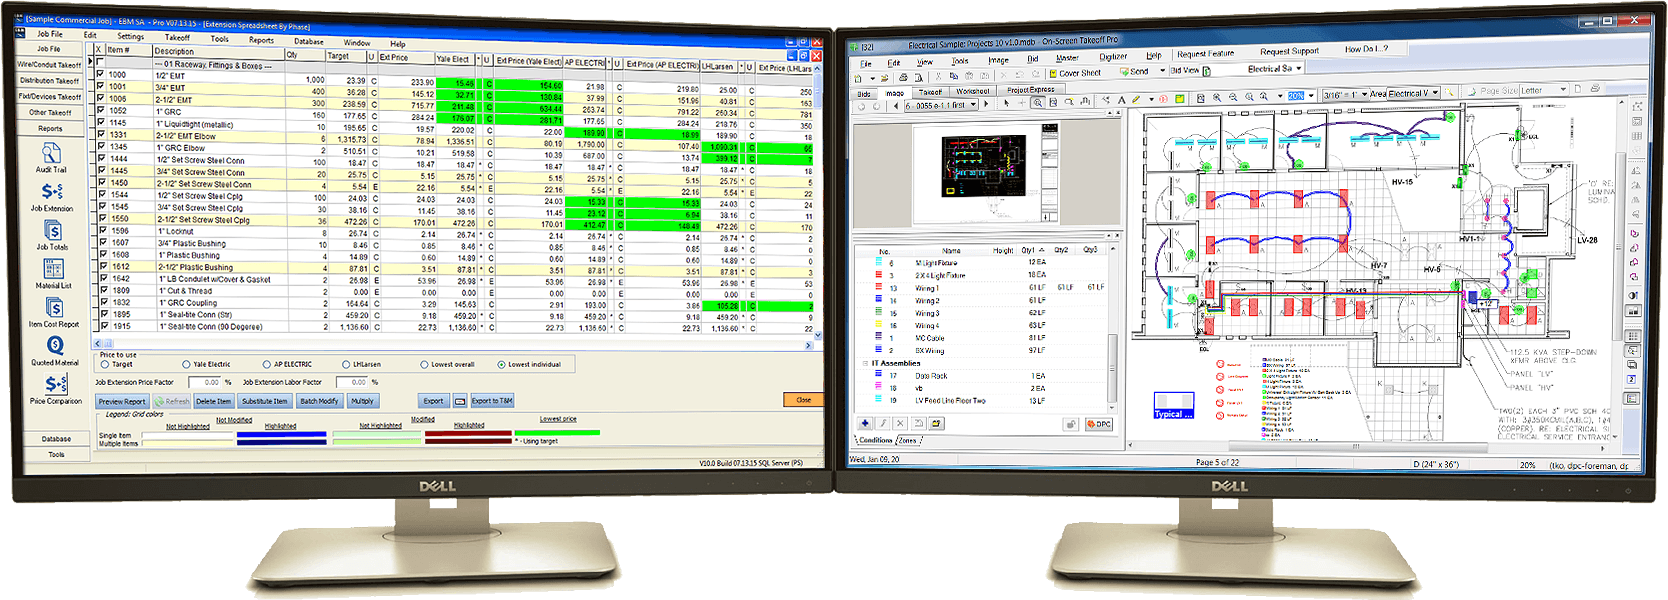Click the add condition plus icon
This screenshot has height=600, width=1668.
[x=865, y=423]
